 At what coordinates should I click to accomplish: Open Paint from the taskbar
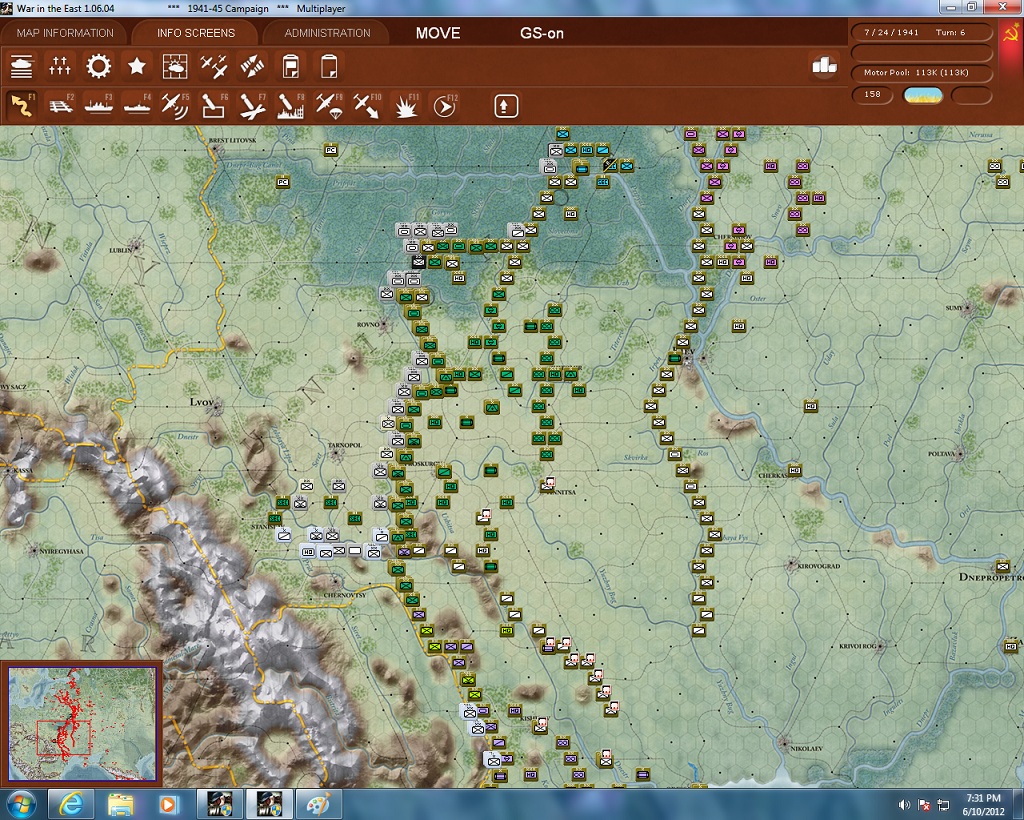click(318, 804)
